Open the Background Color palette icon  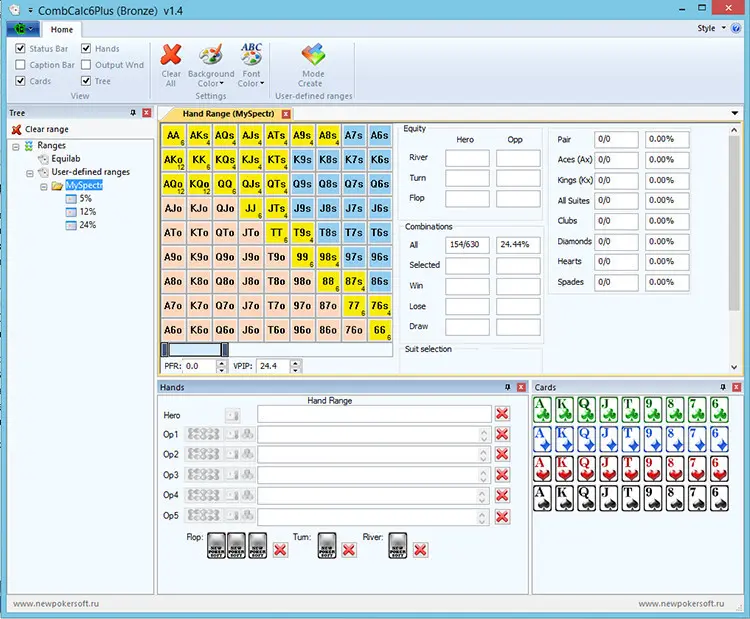(x=211, y=55)
